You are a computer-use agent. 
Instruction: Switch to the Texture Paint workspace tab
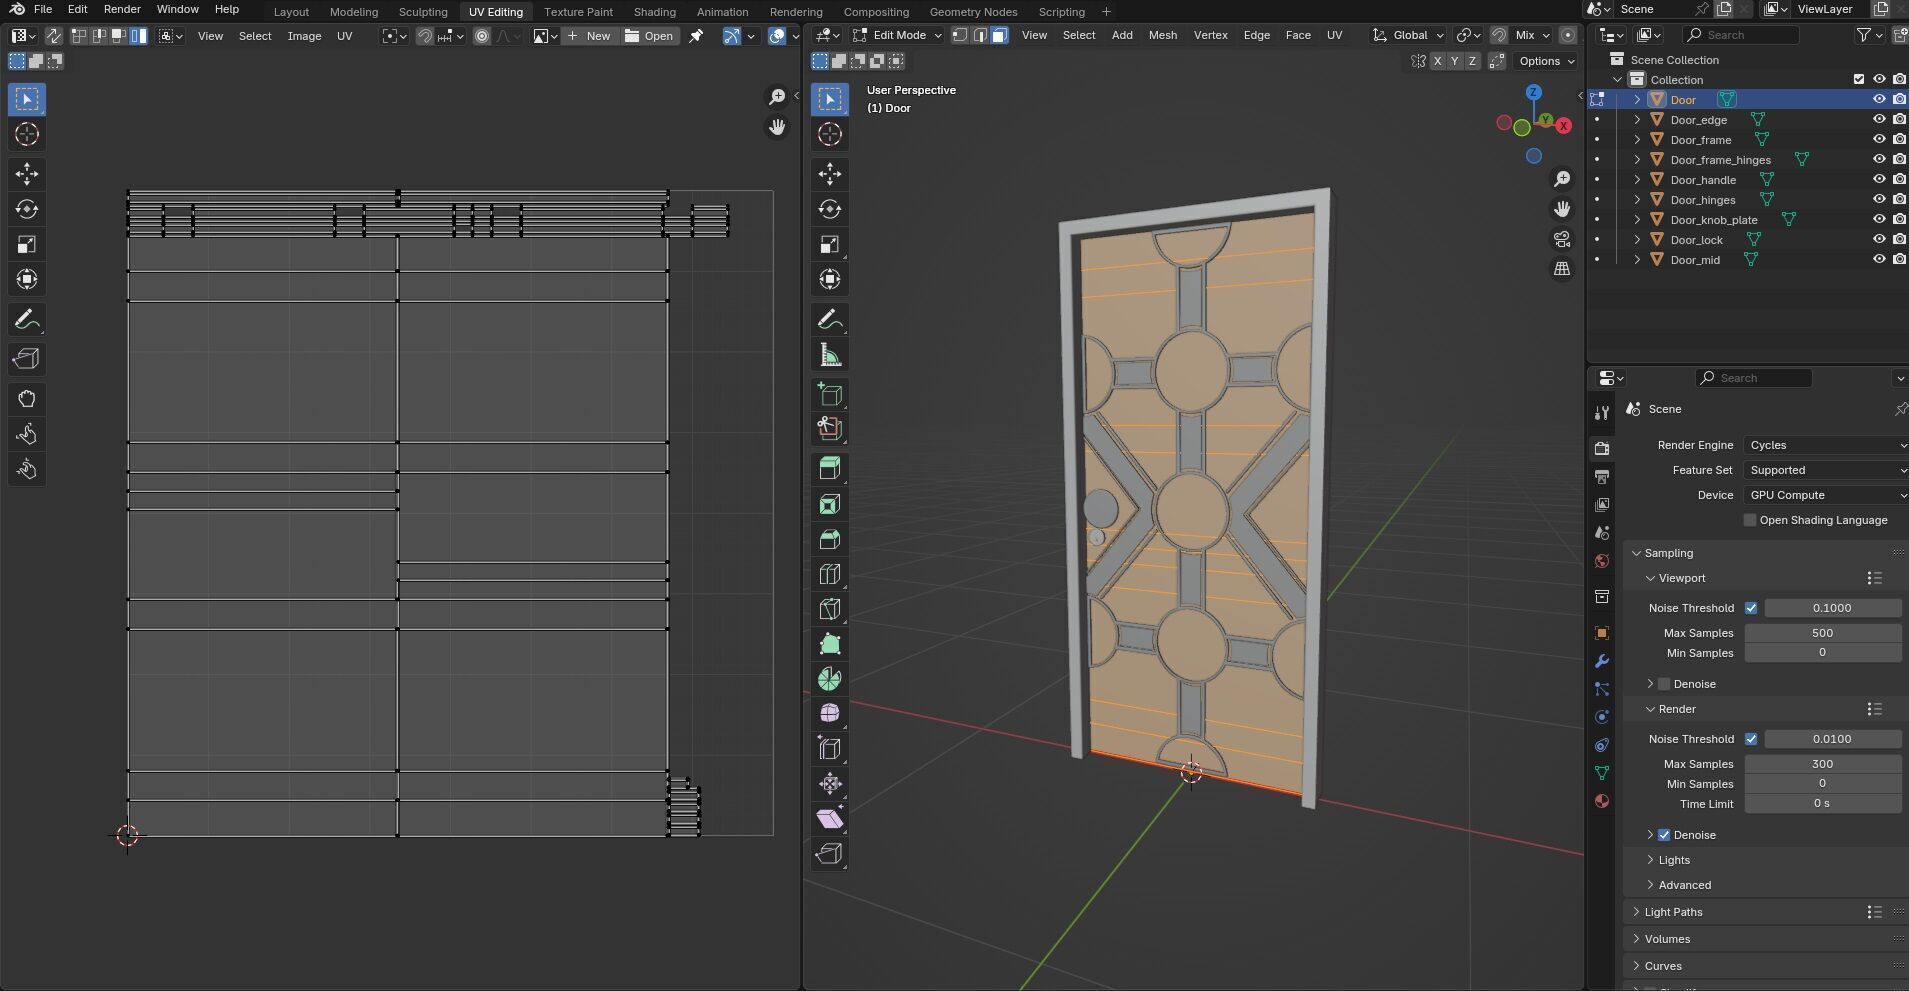578,12
